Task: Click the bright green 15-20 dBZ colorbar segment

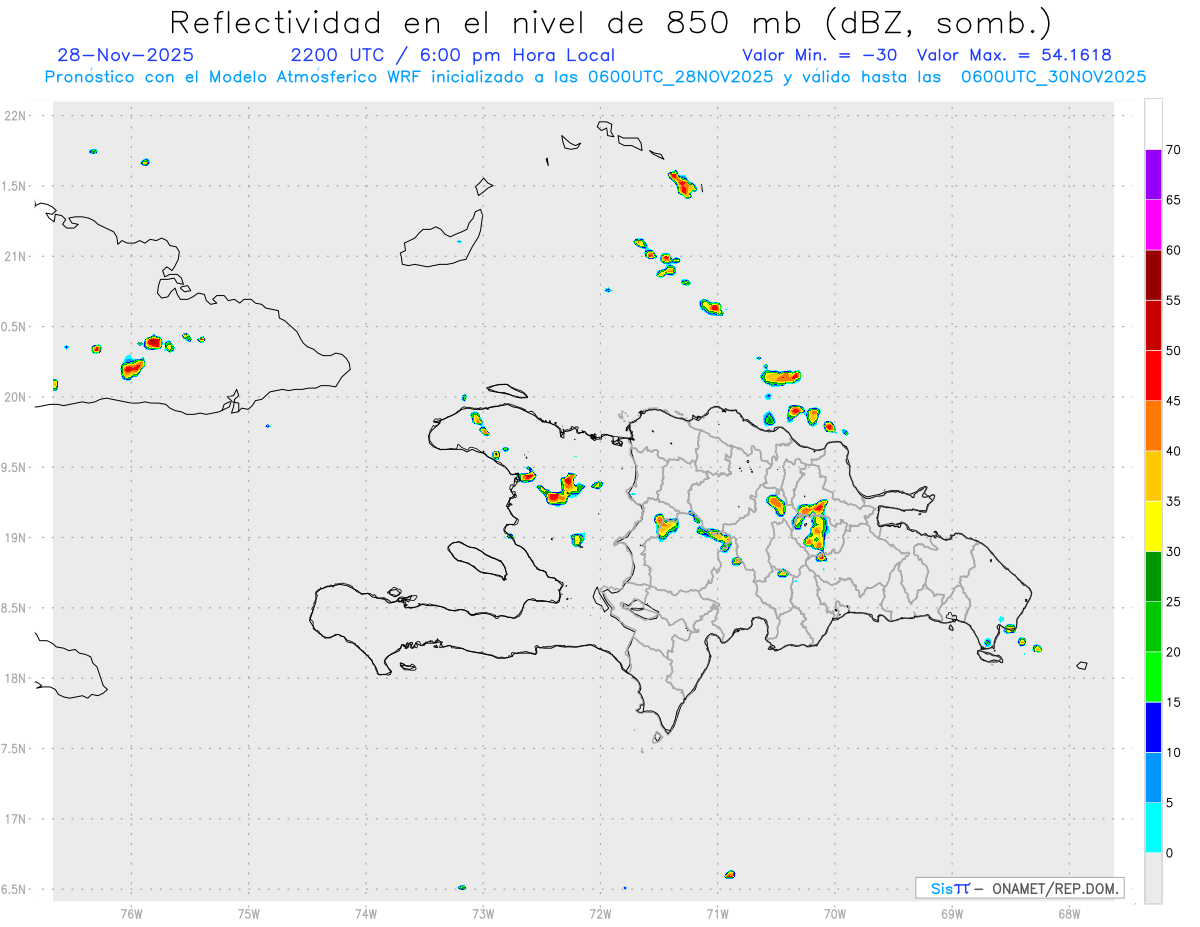Action: point(1153,677)
